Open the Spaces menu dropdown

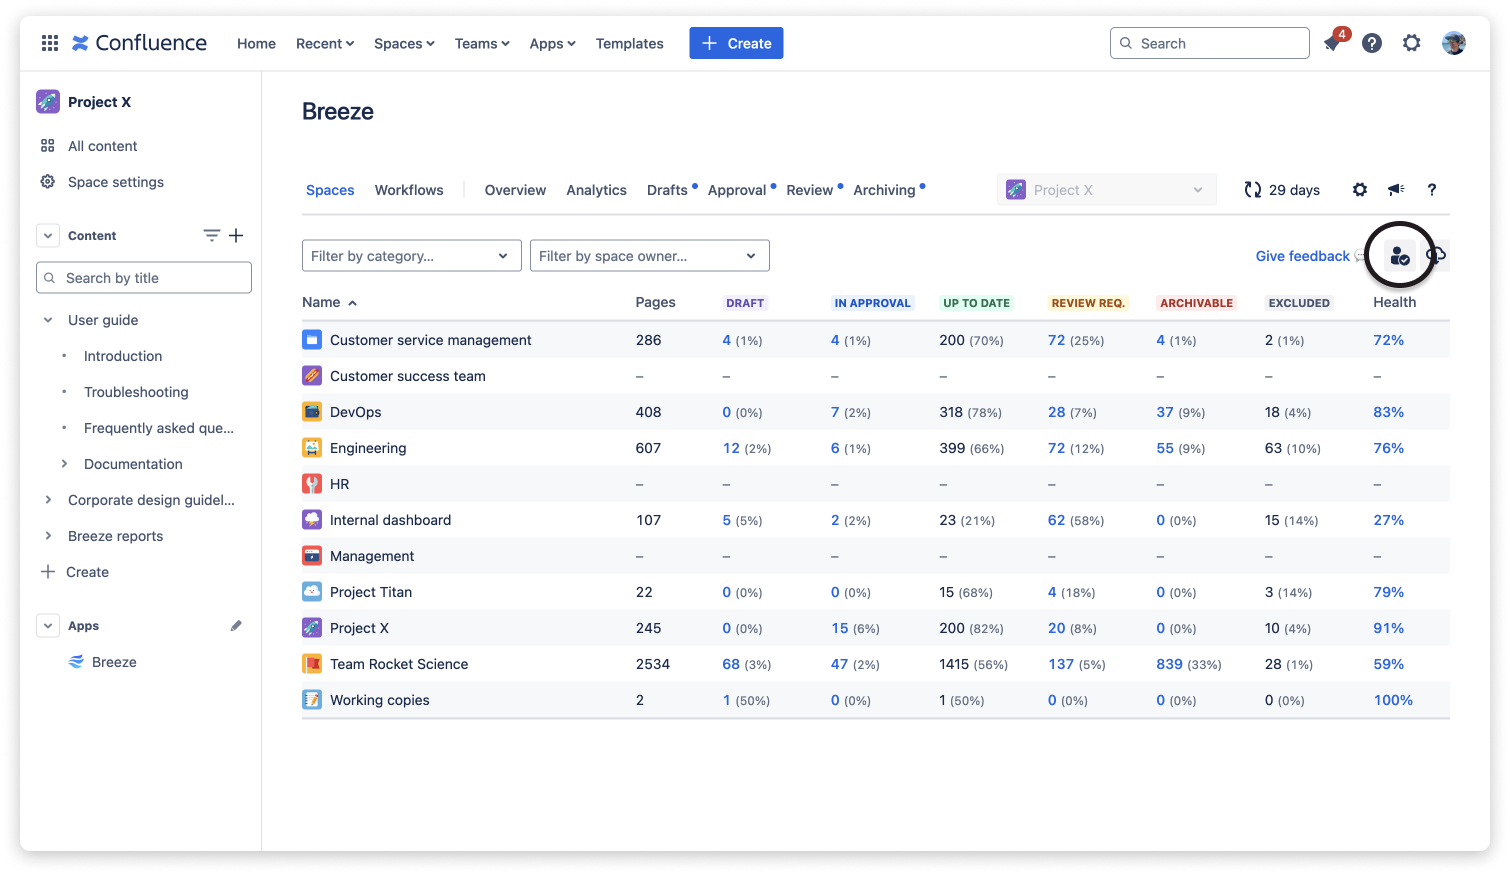[404, 44]
